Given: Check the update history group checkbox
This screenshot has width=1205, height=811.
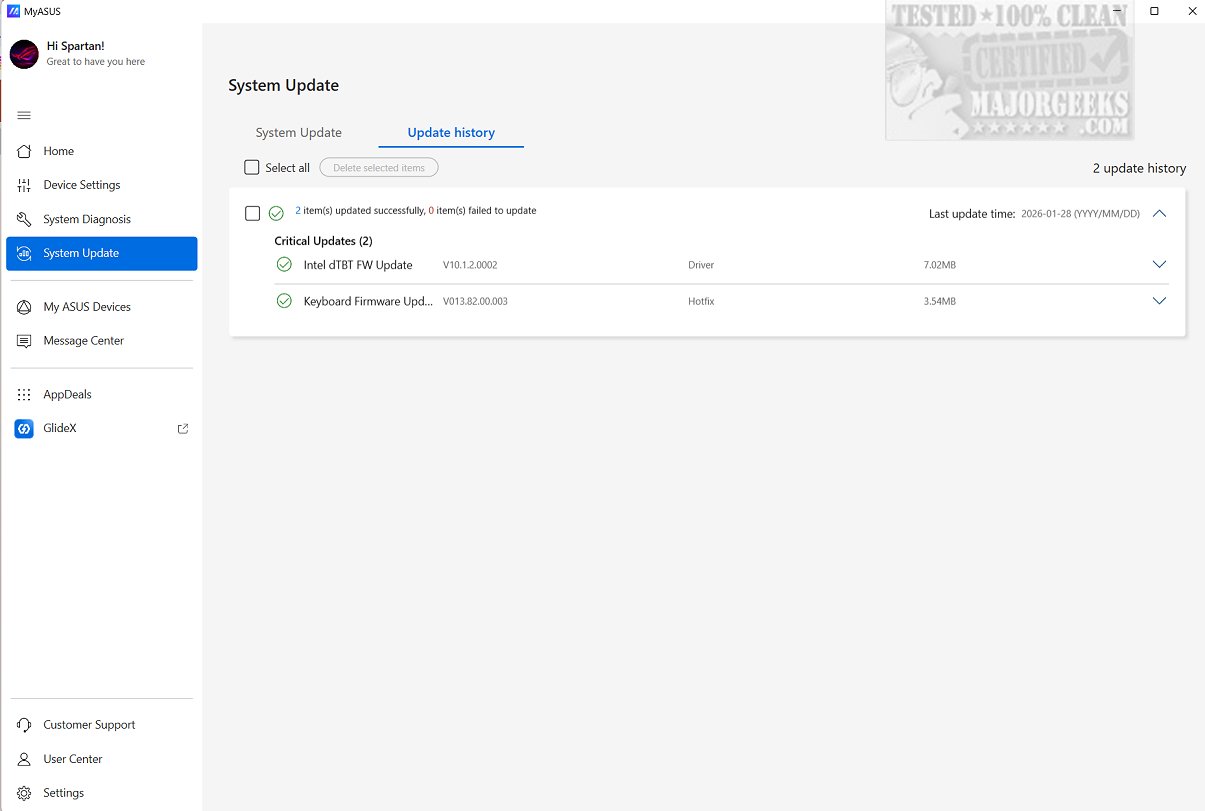Looking at the screenshot, I should click(x=253, y=213).
